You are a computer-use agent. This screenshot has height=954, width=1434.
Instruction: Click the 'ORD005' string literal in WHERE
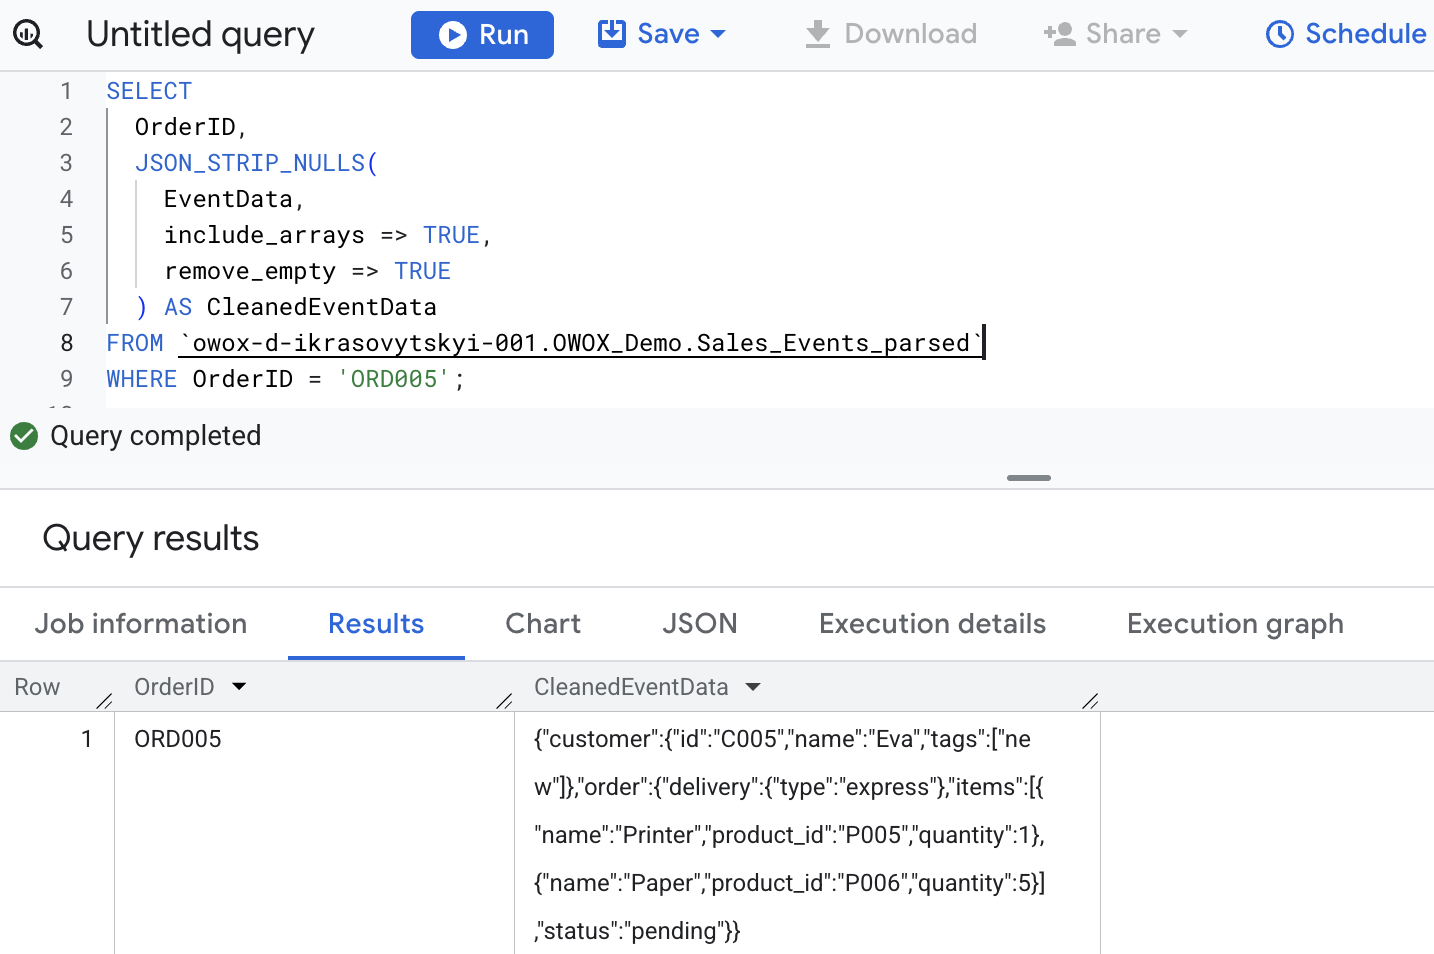394,379
